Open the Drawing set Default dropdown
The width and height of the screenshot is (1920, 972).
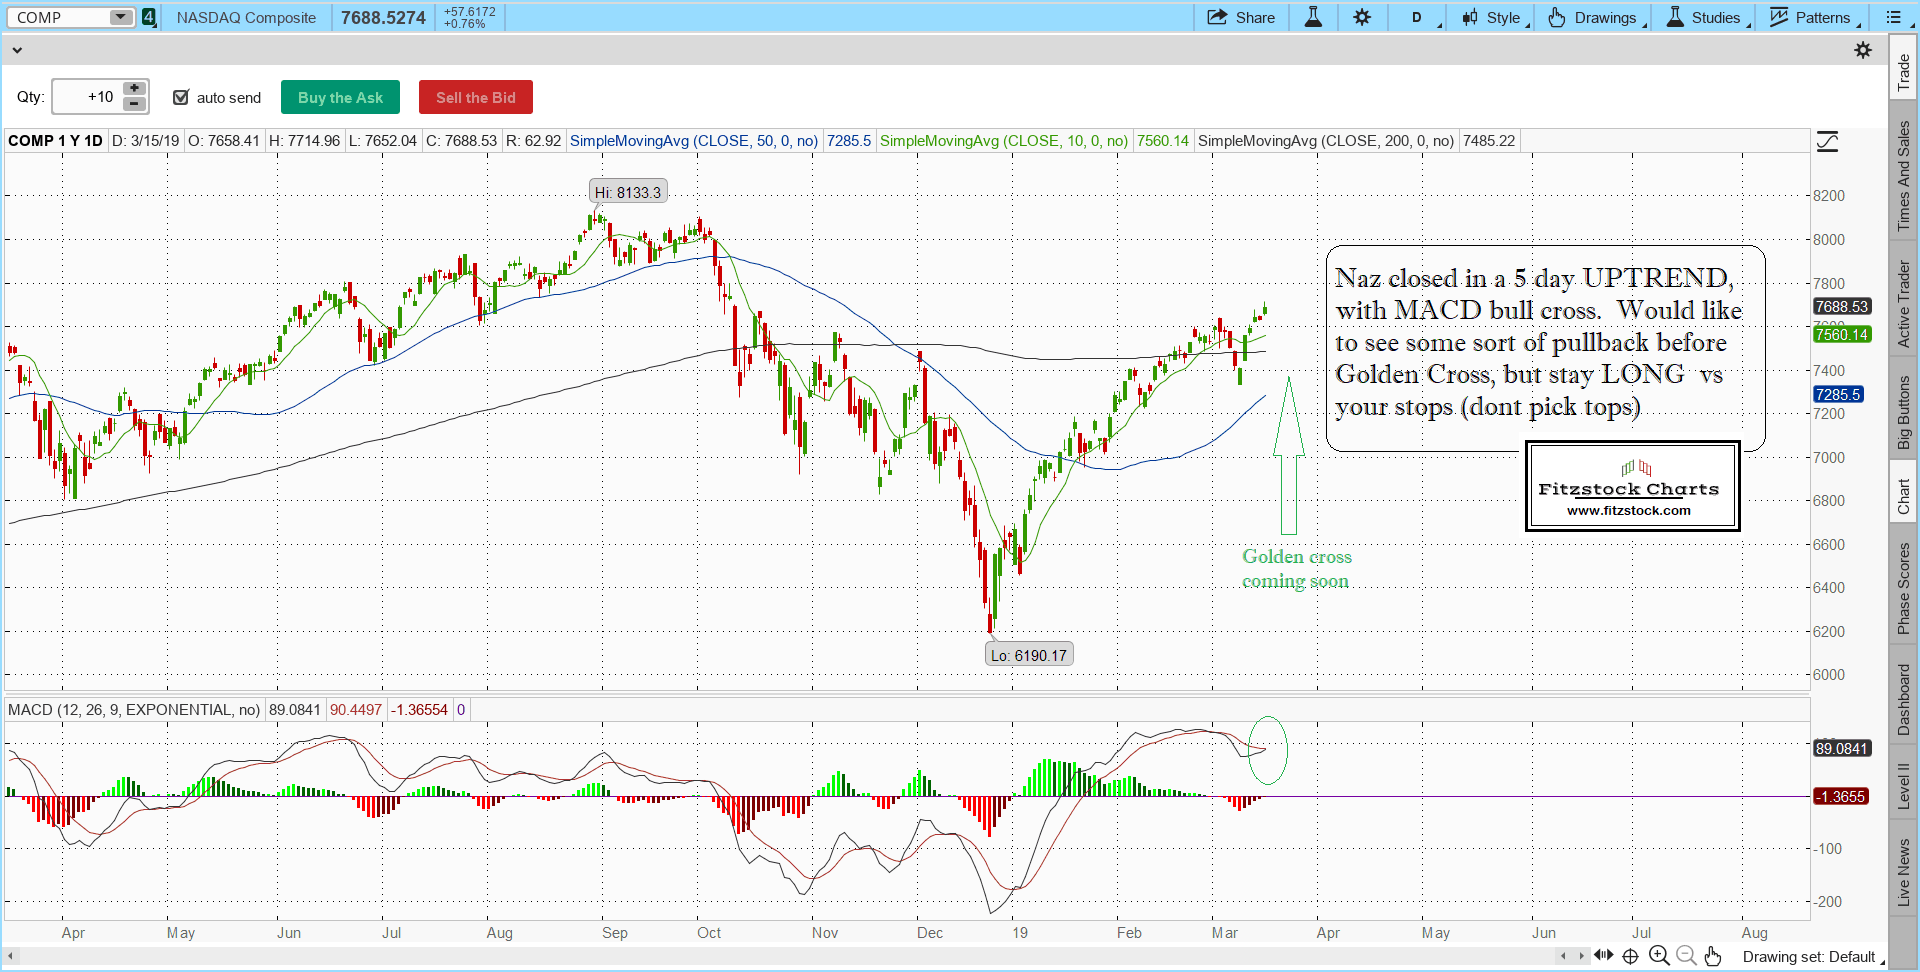tap(1812, 957)
